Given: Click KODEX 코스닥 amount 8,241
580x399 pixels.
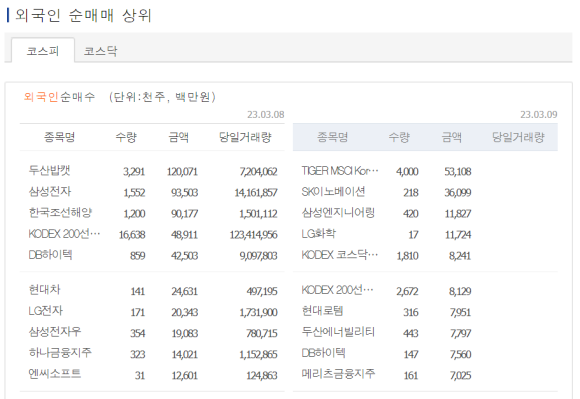Looking at the screenshot, I should coord(460,256).
